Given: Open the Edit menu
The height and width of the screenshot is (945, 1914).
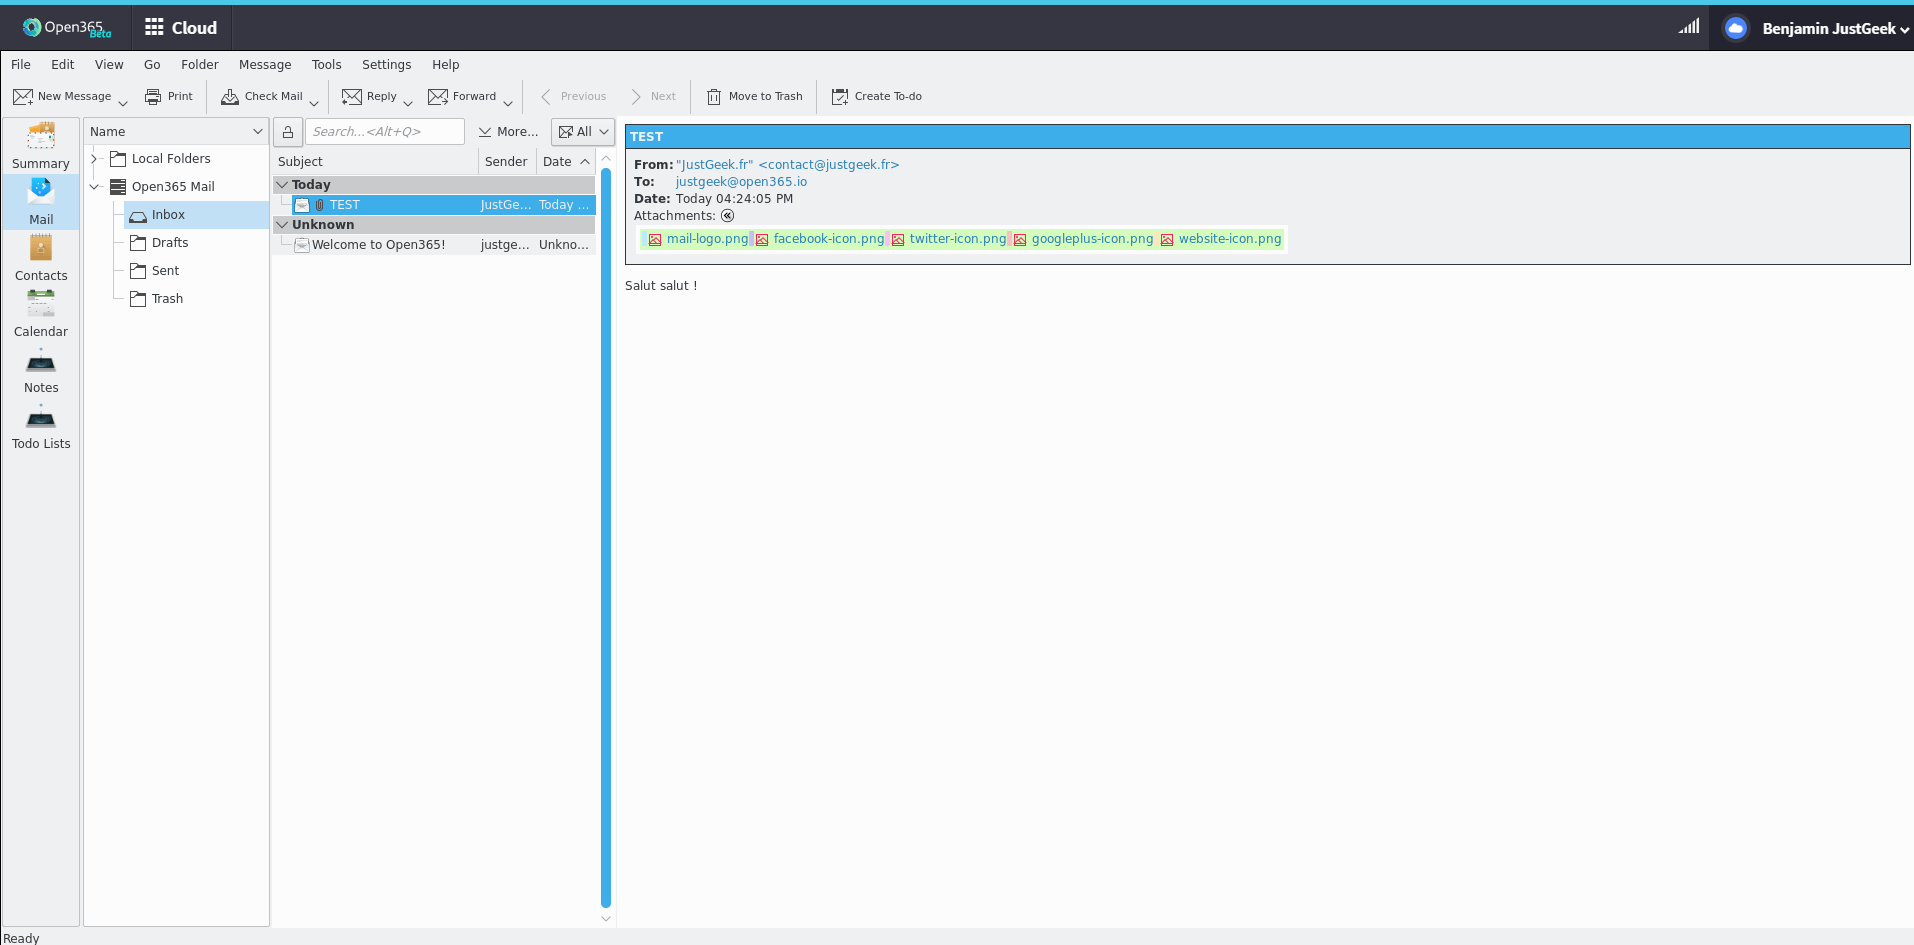Looking at the screenshot, I should coord(63,64).
